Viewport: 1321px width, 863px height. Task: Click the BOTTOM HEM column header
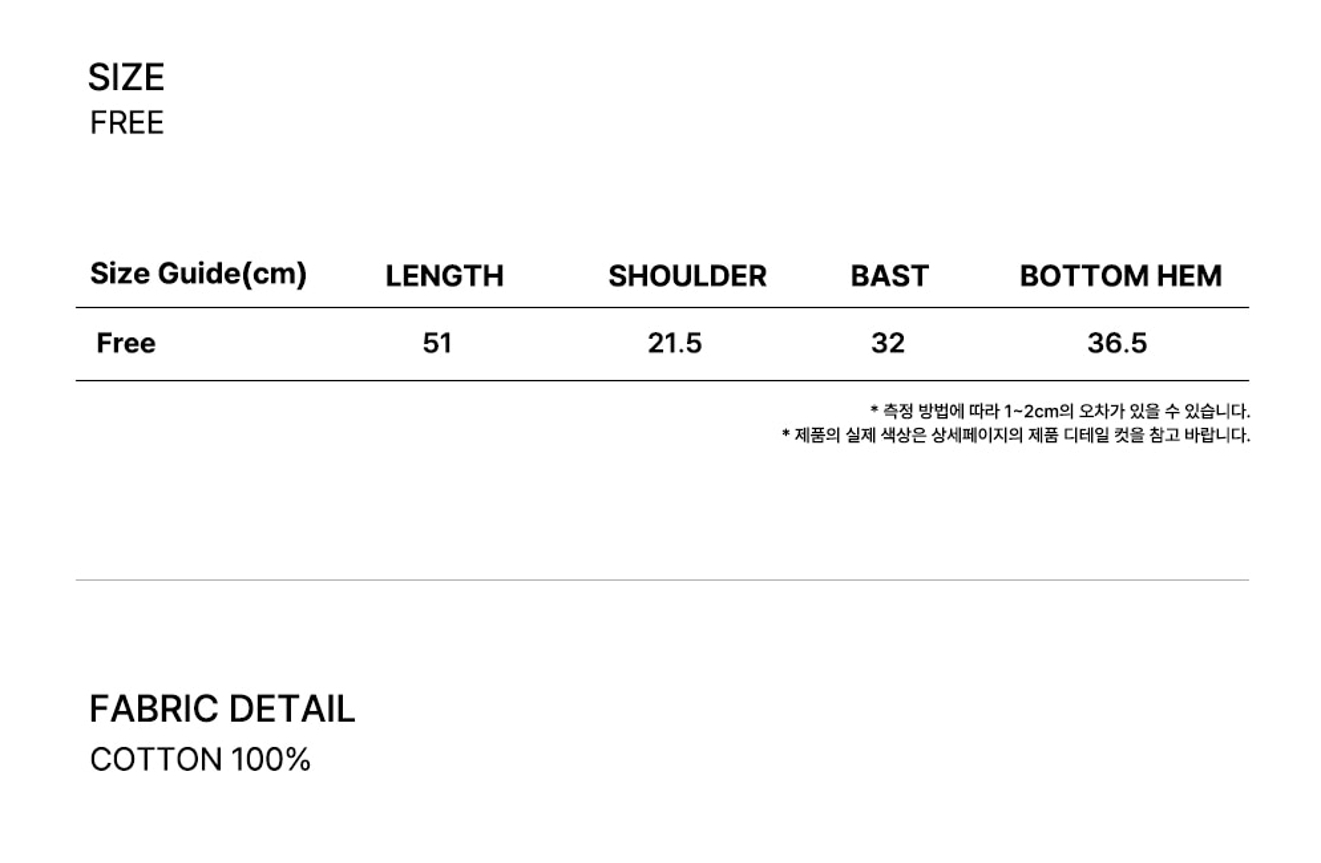[1120, 276]
